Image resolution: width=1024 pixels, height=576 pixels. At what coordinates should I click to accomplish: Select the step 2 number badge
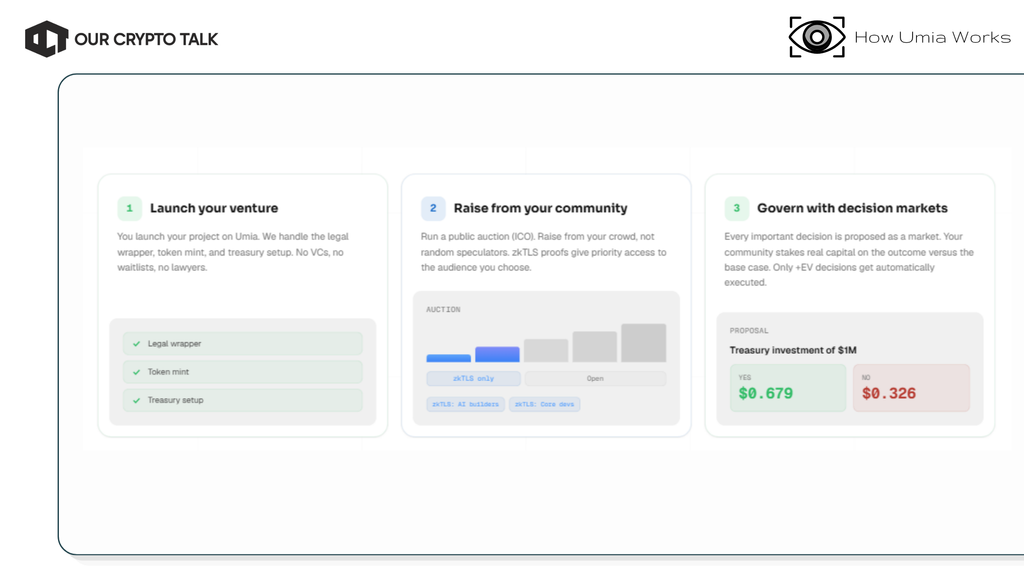[433, 208]
